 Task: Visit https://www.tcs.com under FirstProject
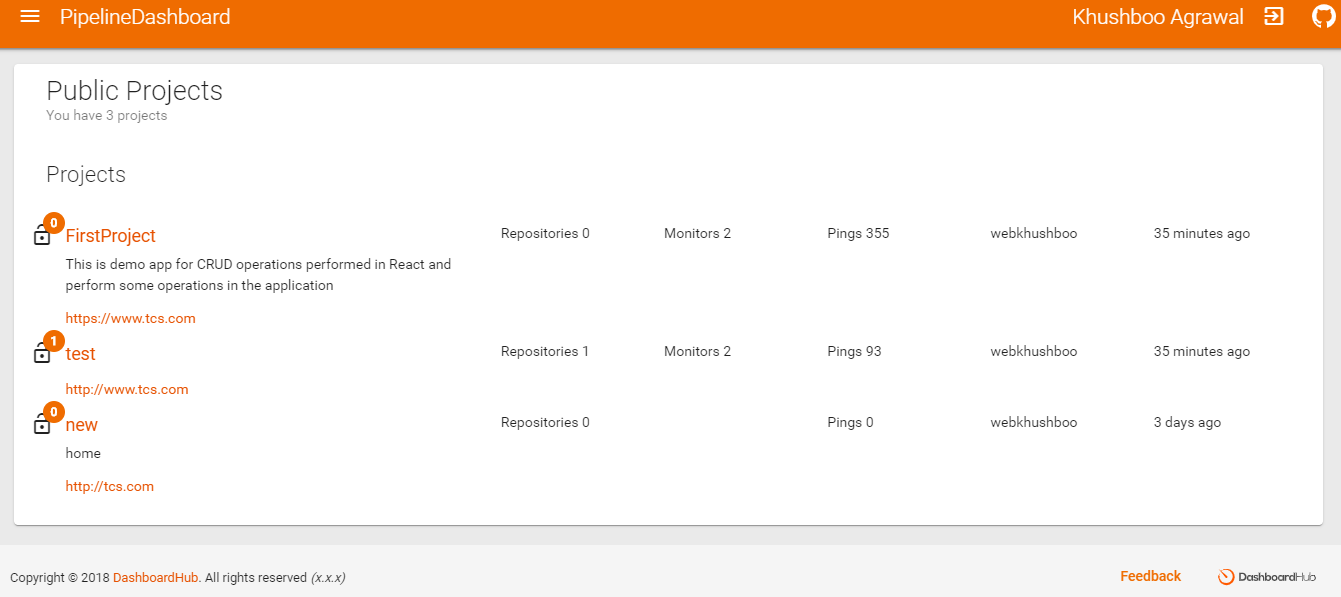tap(130, 317)
